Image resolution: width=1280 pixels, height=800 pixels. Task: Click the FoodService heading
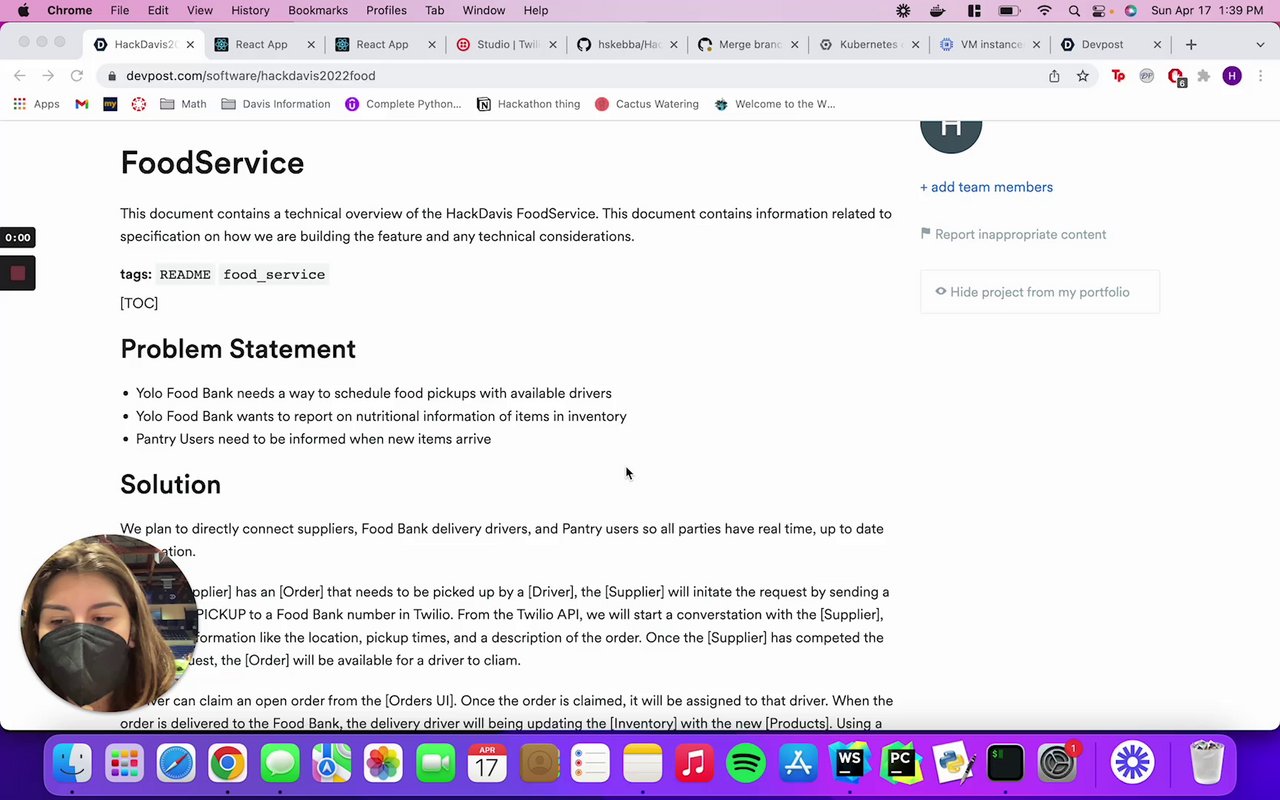click(x=212, y=163)
